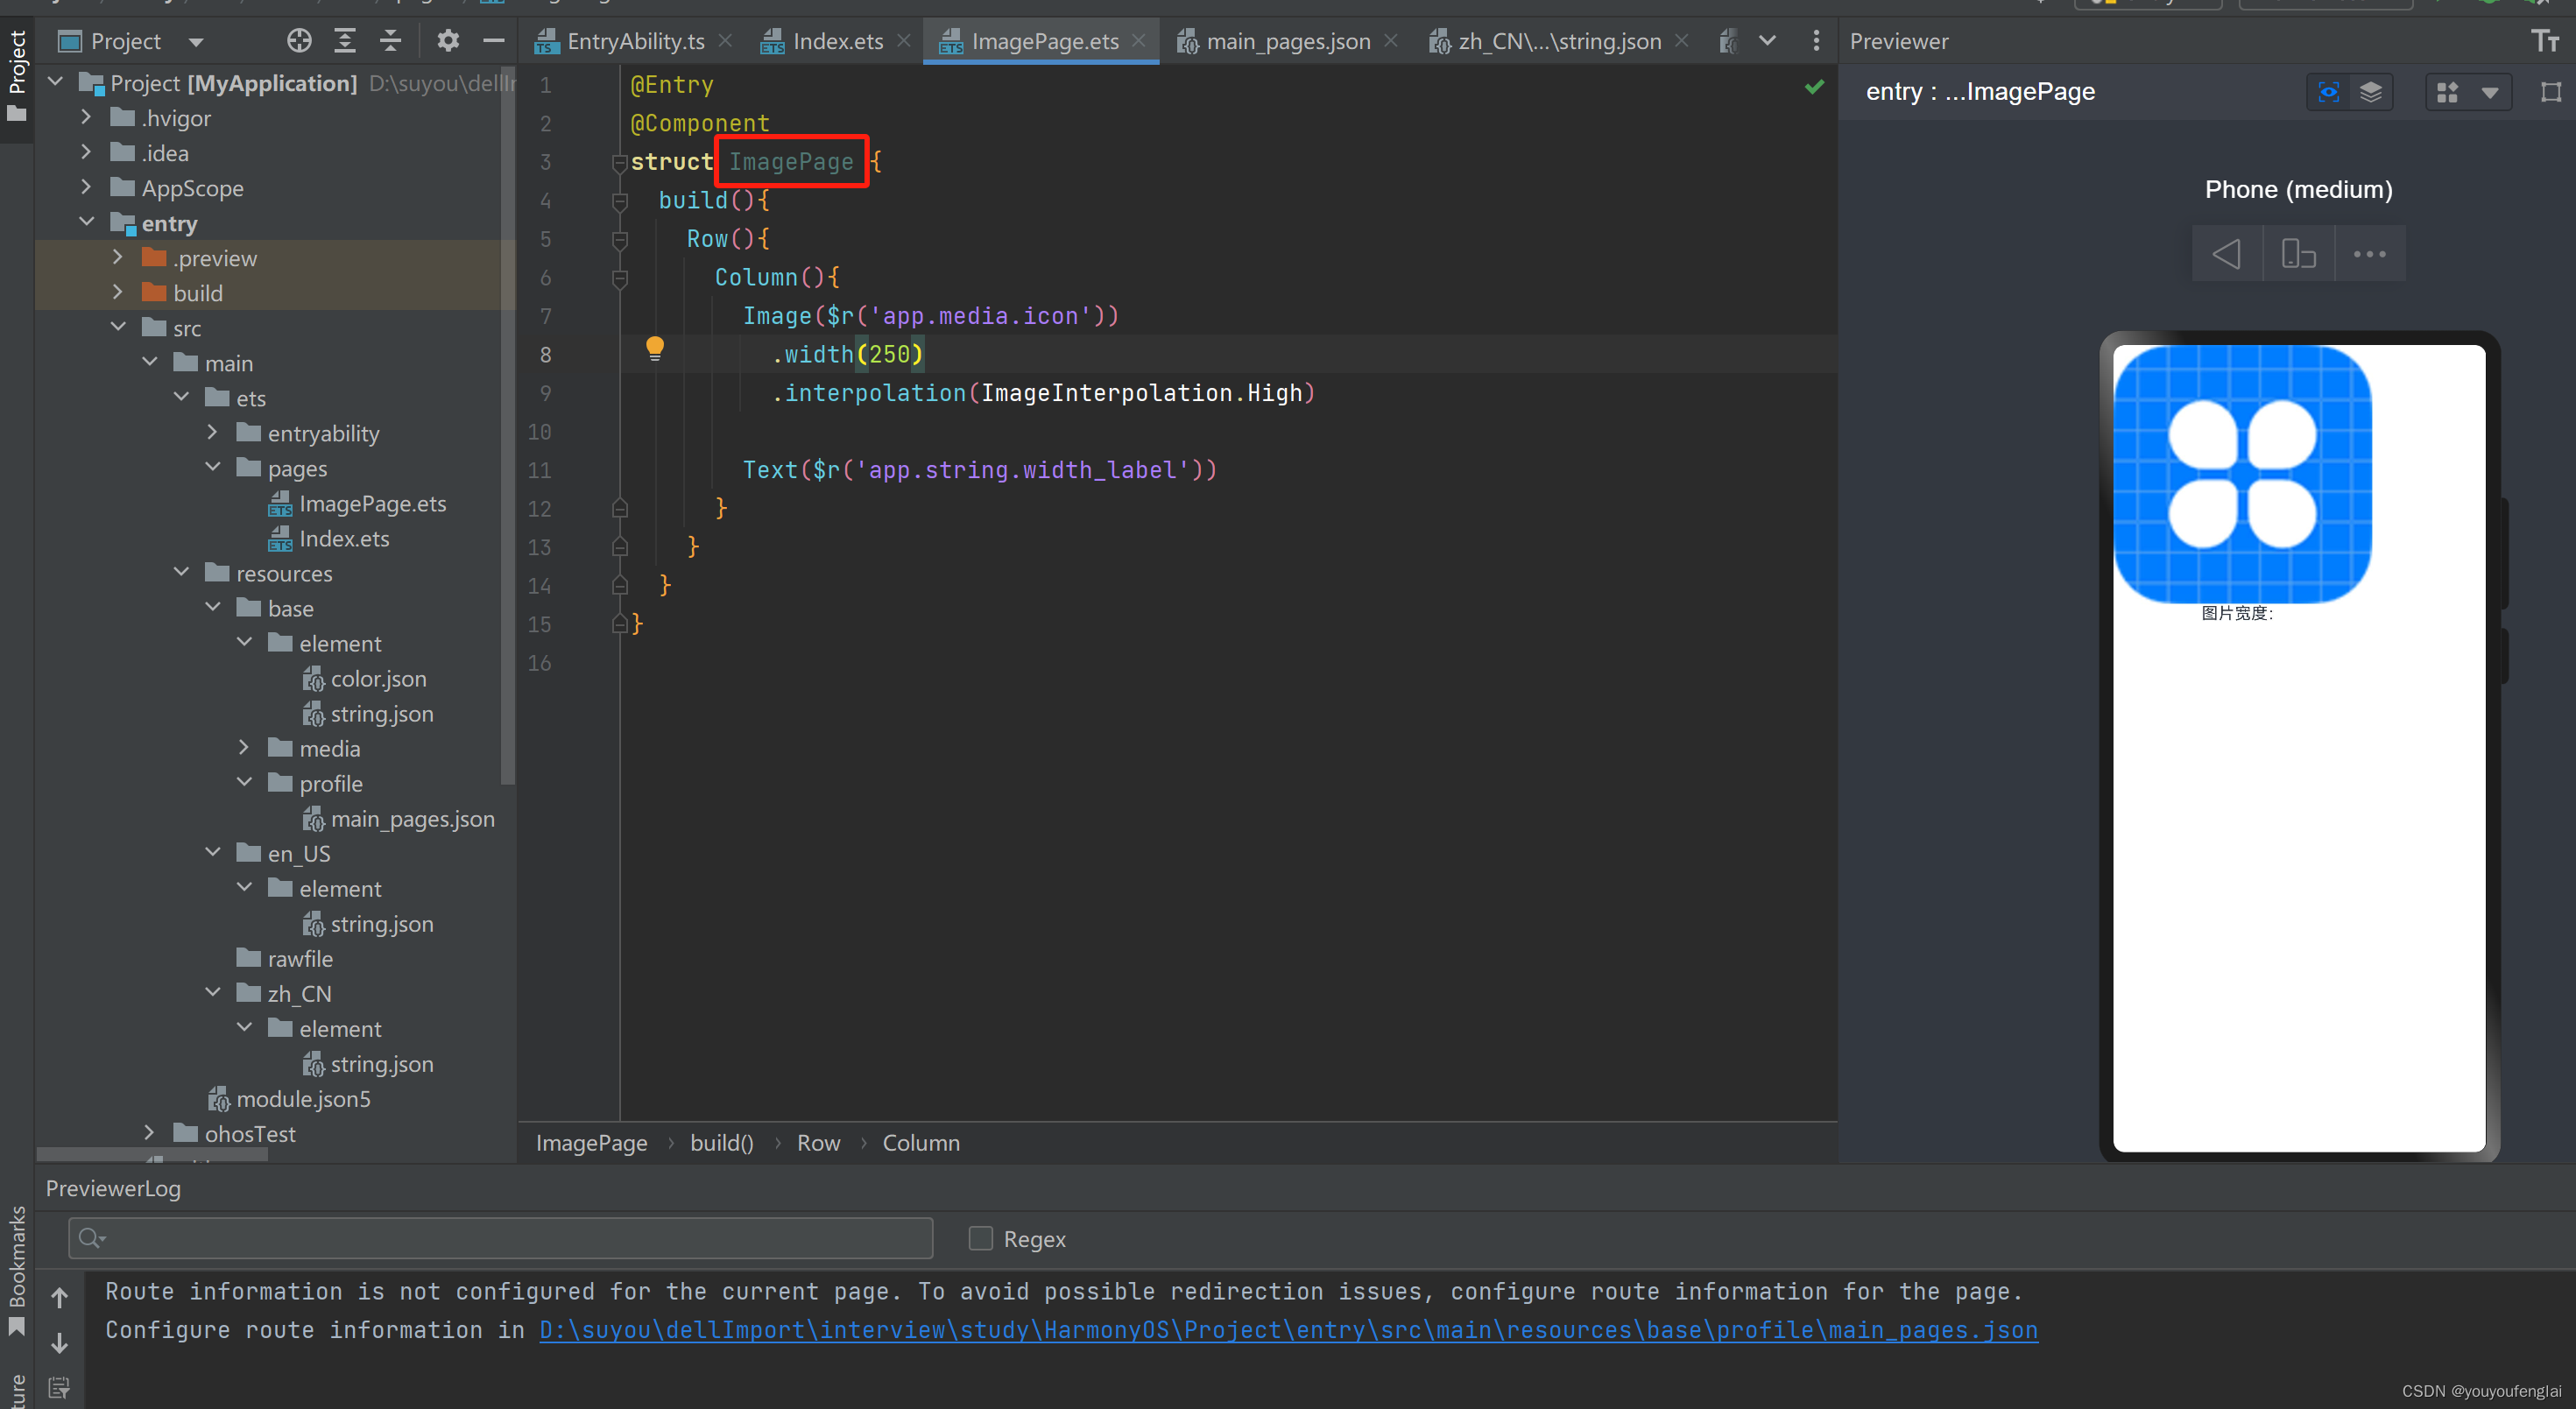Click the soft-wrap/filter icon below log arrows
This screenshot has height=1409, width=2576.
[x=59, y=1387]
